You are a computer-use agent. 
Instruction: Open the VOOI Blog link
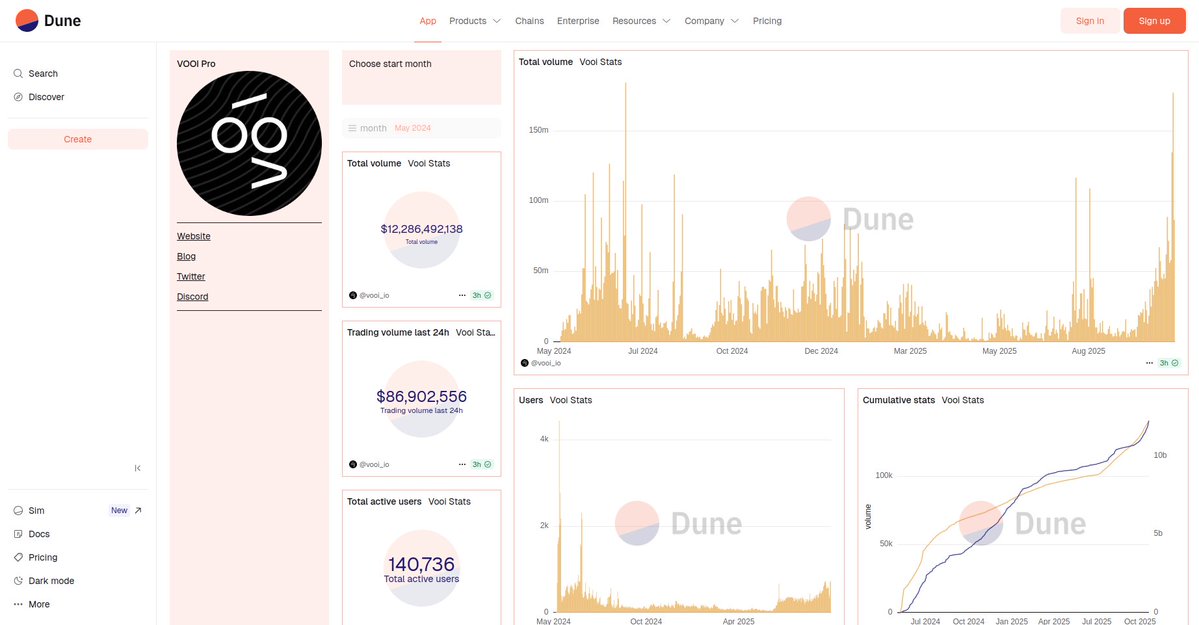[x=187, y=256]
